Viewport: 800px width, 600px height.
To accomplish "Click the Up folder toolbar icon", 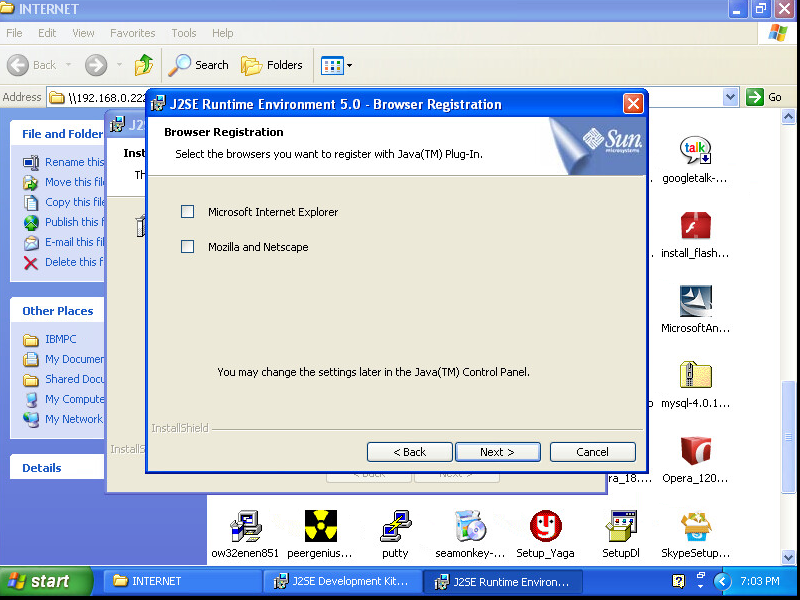I will [x=144, y=65].
